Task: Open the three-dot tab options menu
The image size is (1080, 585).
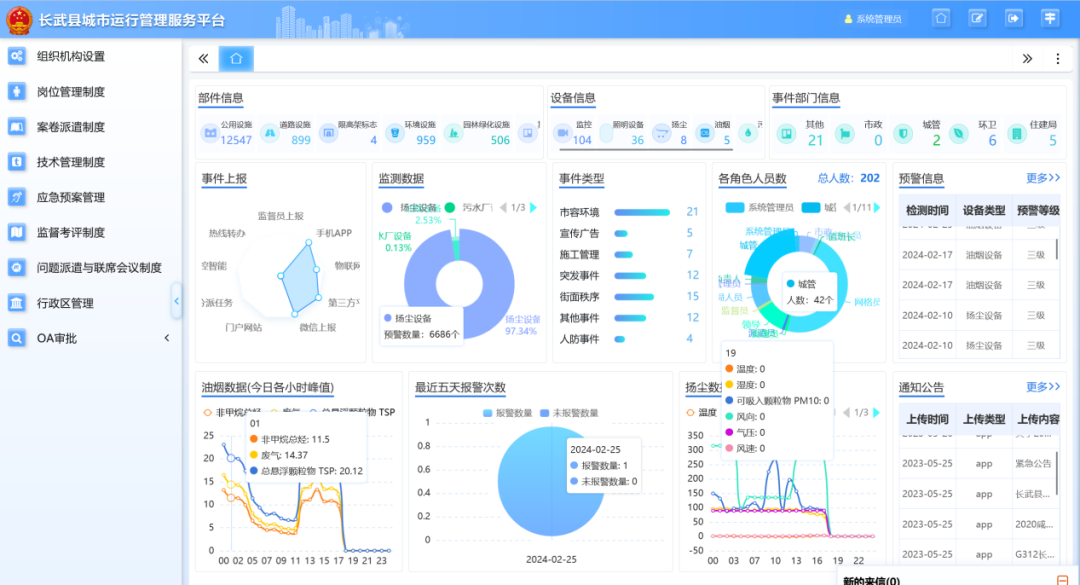Action: click(1058, 59)
